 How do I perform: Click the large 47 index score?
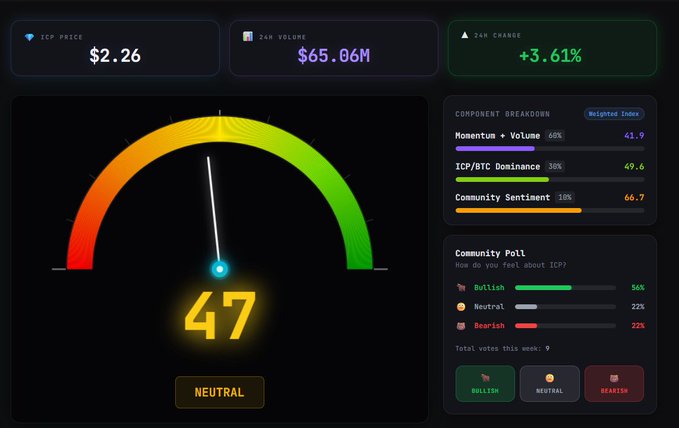tap(220, 315)
